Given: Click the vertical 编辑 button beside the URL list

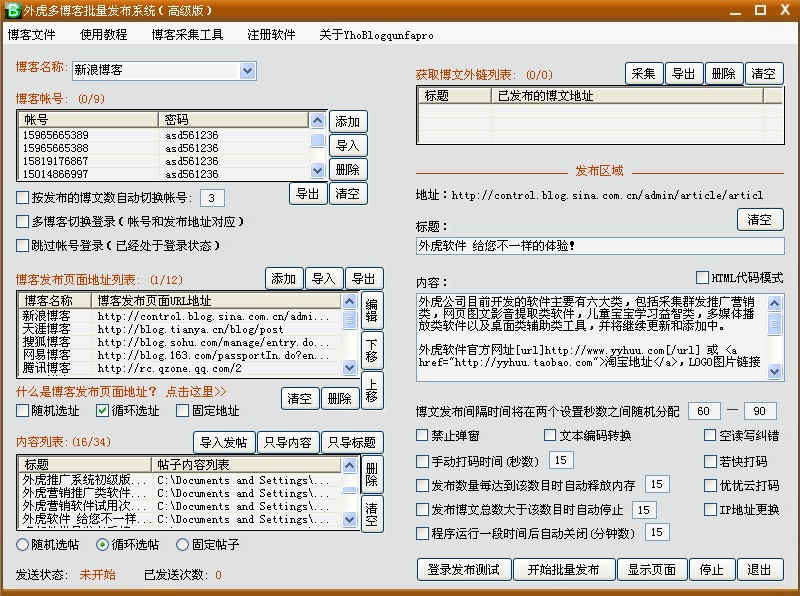Looking at the screenshot, I should pos(372,310).
